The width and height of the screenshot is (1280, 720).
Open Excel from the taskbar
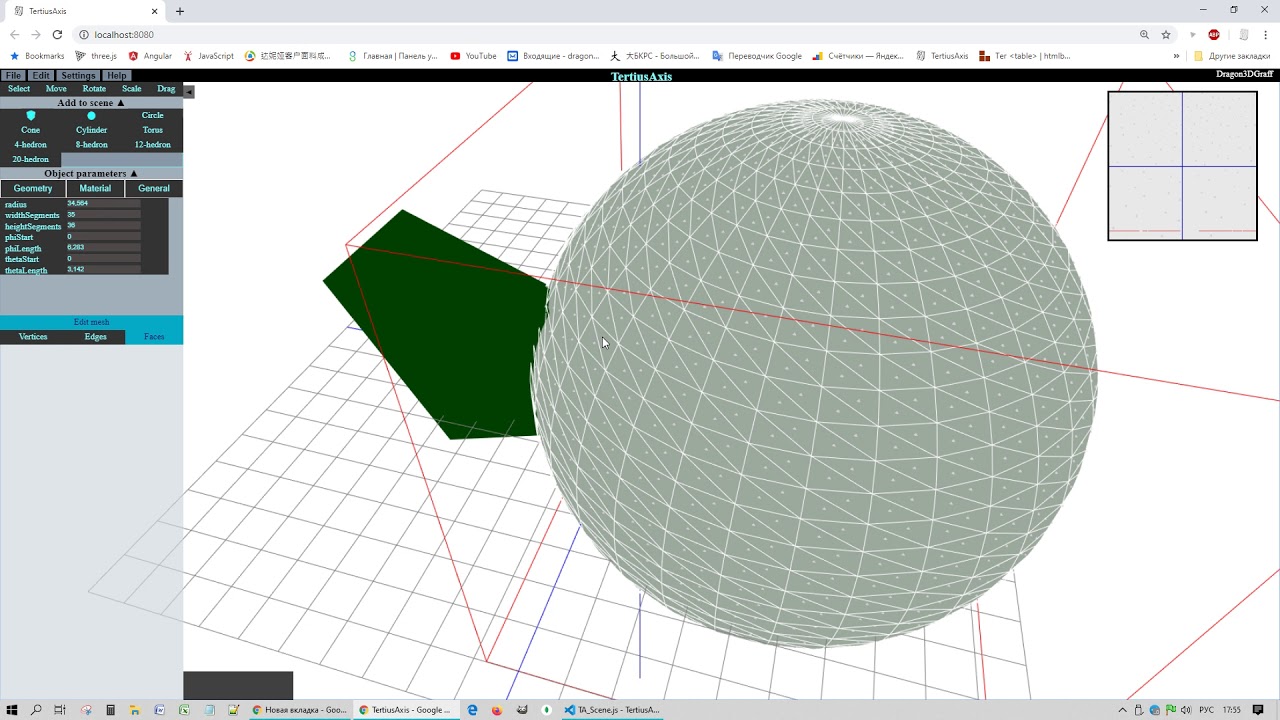click(184, 710)
